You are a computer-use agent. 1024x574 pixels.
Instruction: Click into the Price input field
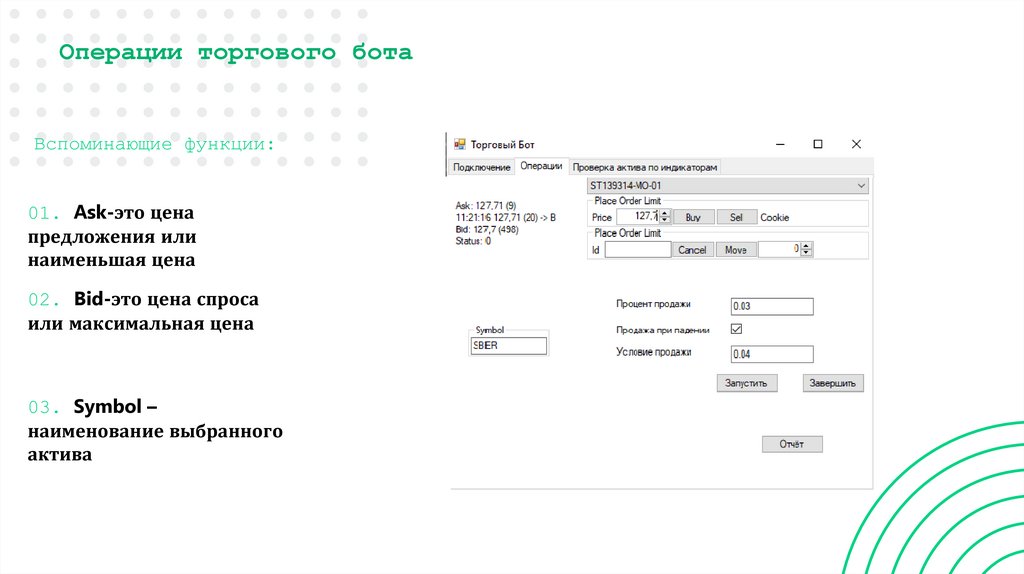[637, 216]
